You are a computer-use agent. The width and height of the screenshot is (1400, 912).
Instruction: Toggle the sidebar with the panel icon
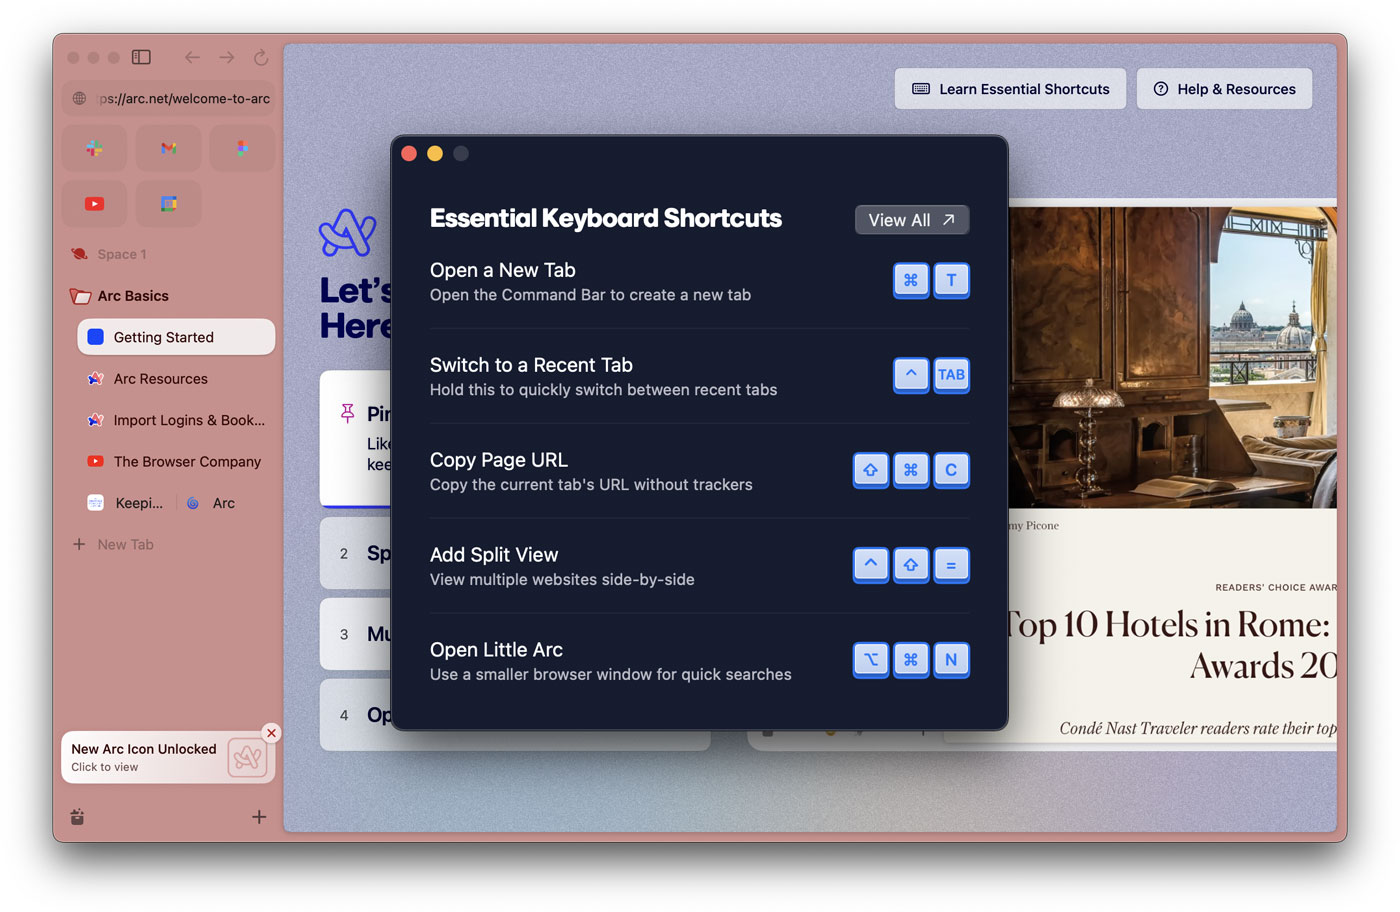[141, 58]
